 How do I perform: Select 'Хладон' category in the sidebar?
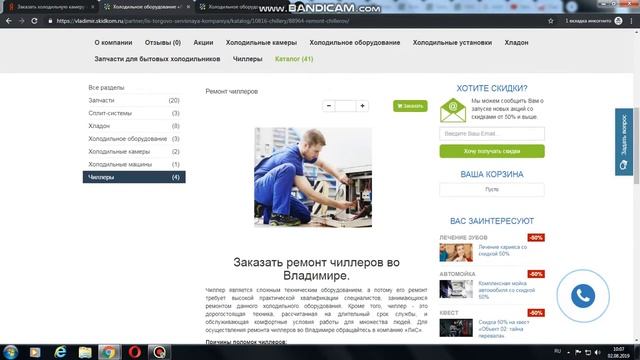(x=134, y=126)
